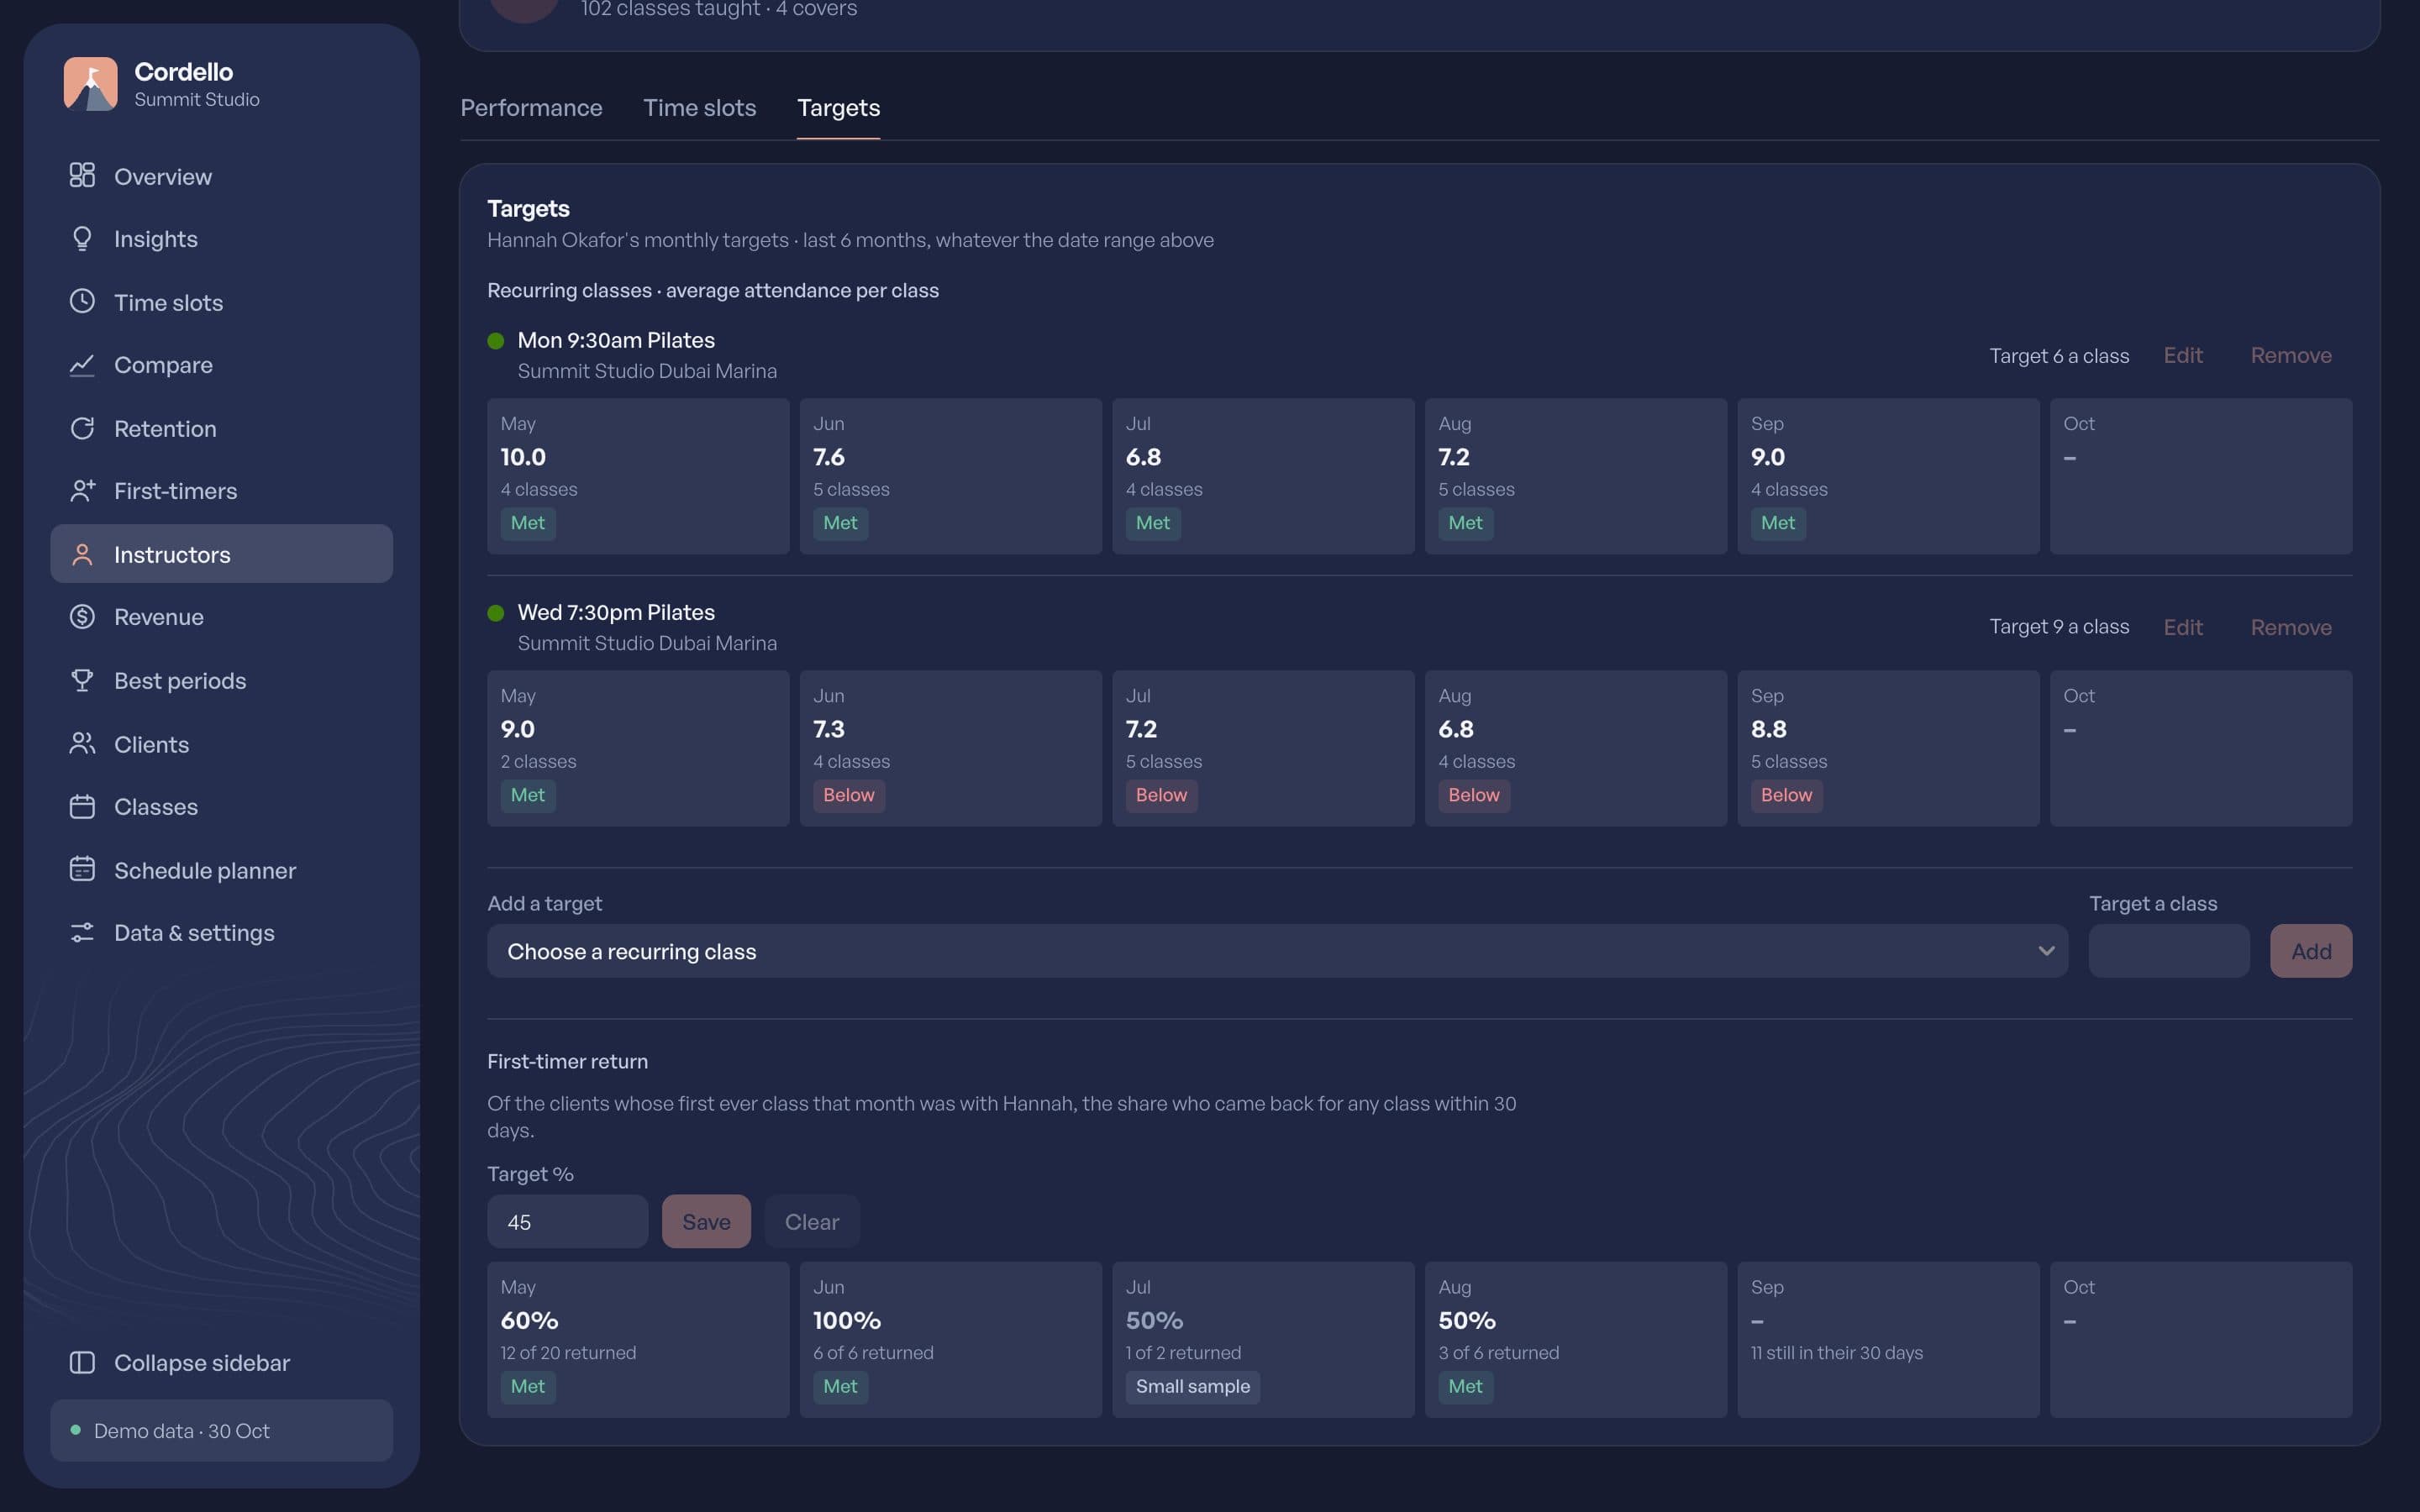The width and height of the screenshot is (2420, 1512).
Task: Click the Cordello logo in the sidebar
Action: (91, 84)
